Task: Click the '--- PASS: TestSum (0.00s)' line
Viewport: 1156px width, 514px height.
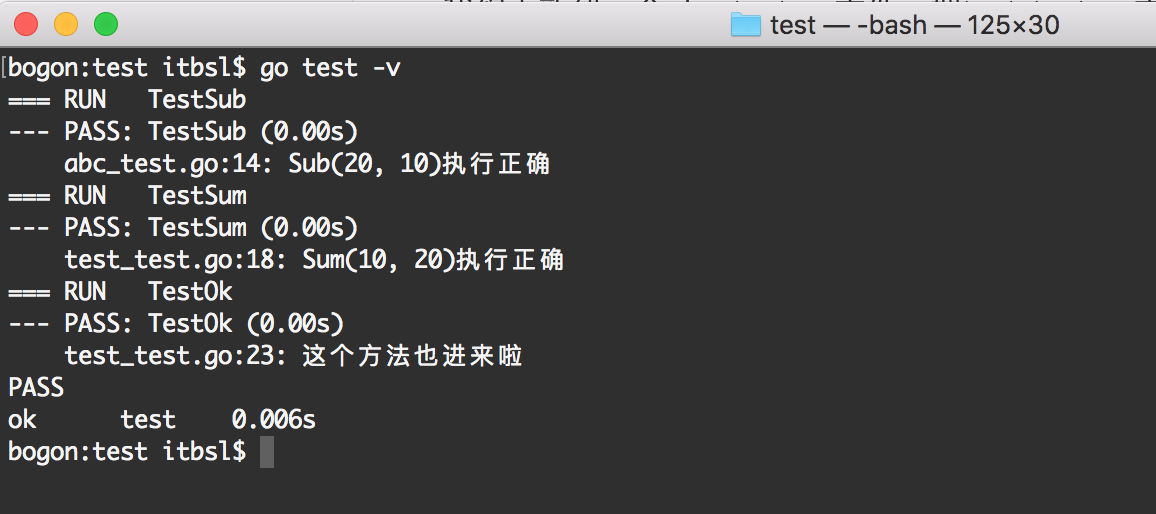Action: click(x=183, y=228)
